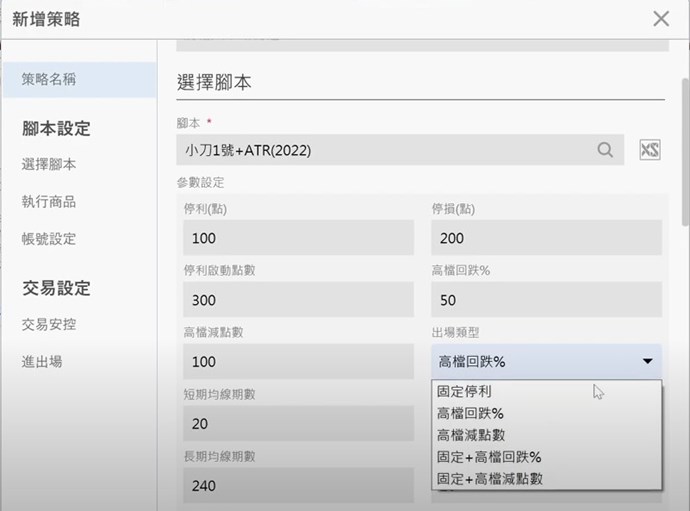
Task: Choose 高檔回跌% option in the list
Action: pyautogui.click(x=469, y=413)
